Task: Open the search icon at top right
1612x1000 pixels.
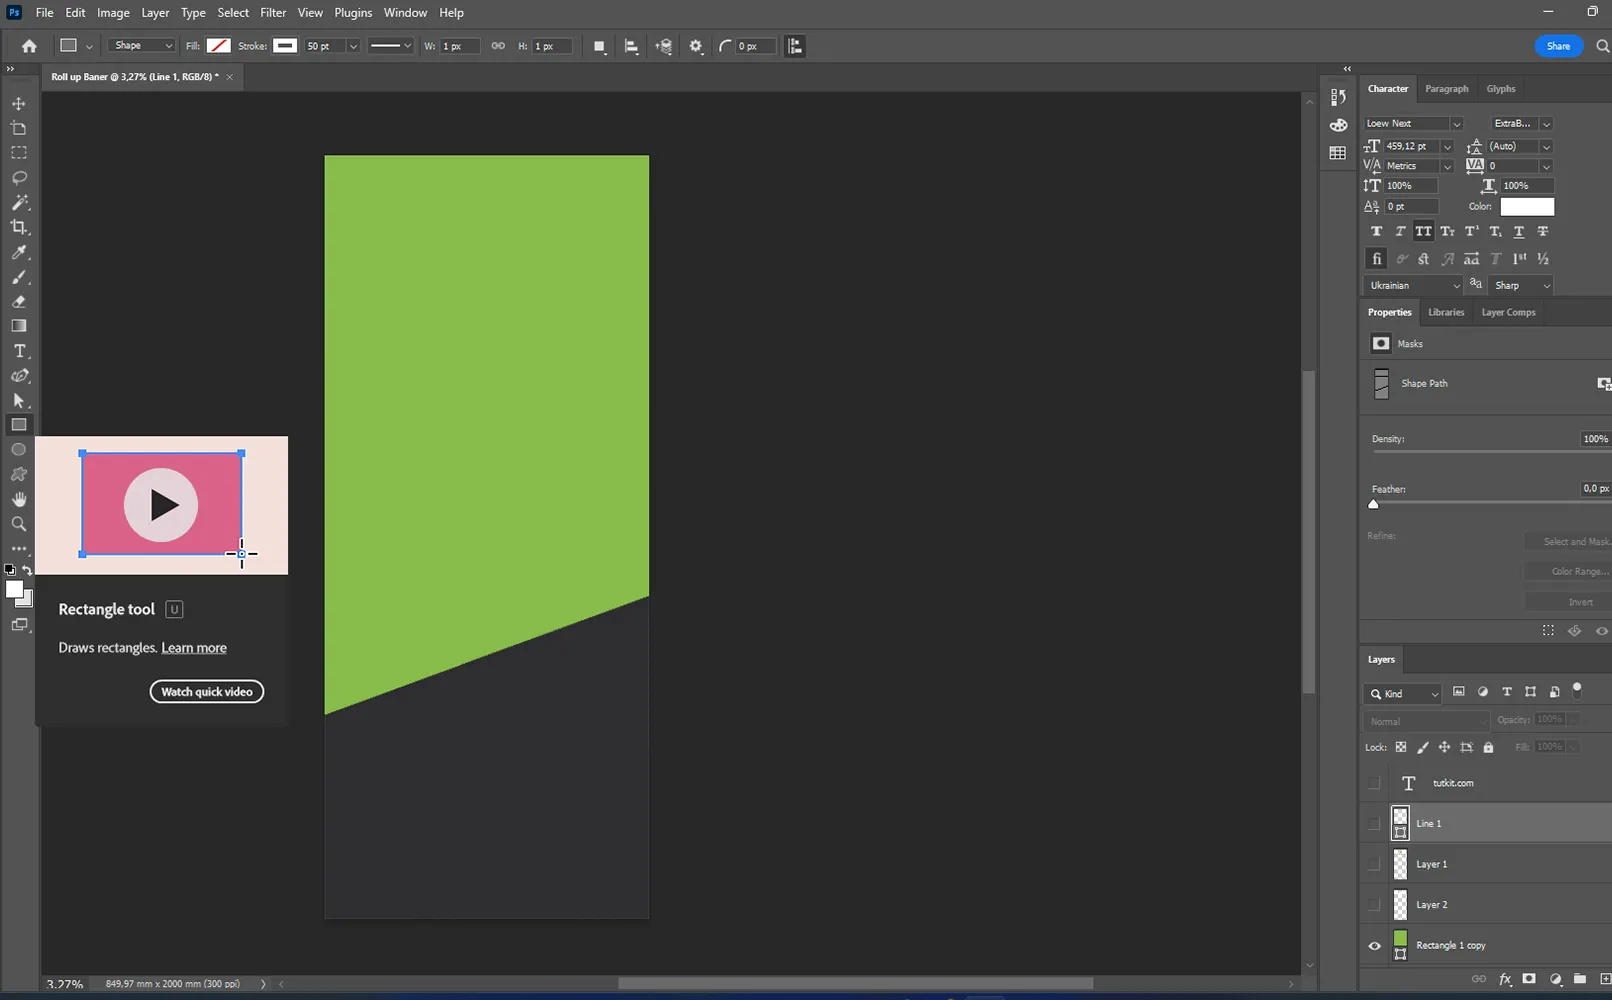Action: click(1603, 46)
